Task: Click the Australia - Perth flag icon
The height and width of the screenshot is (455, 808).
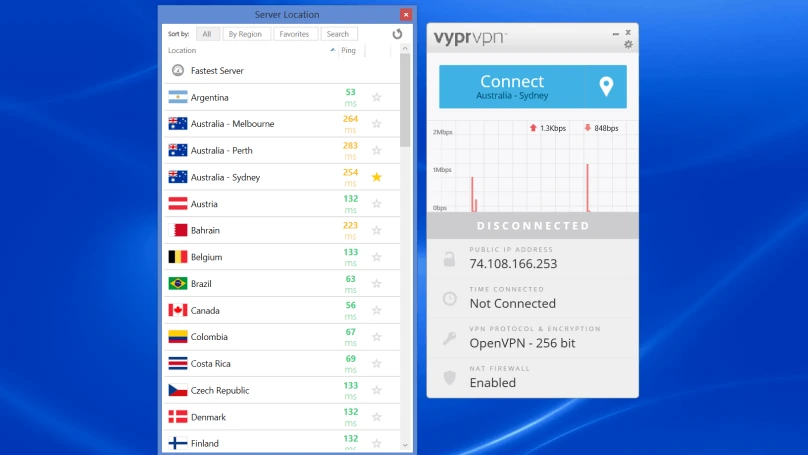Action: point(178,150)
